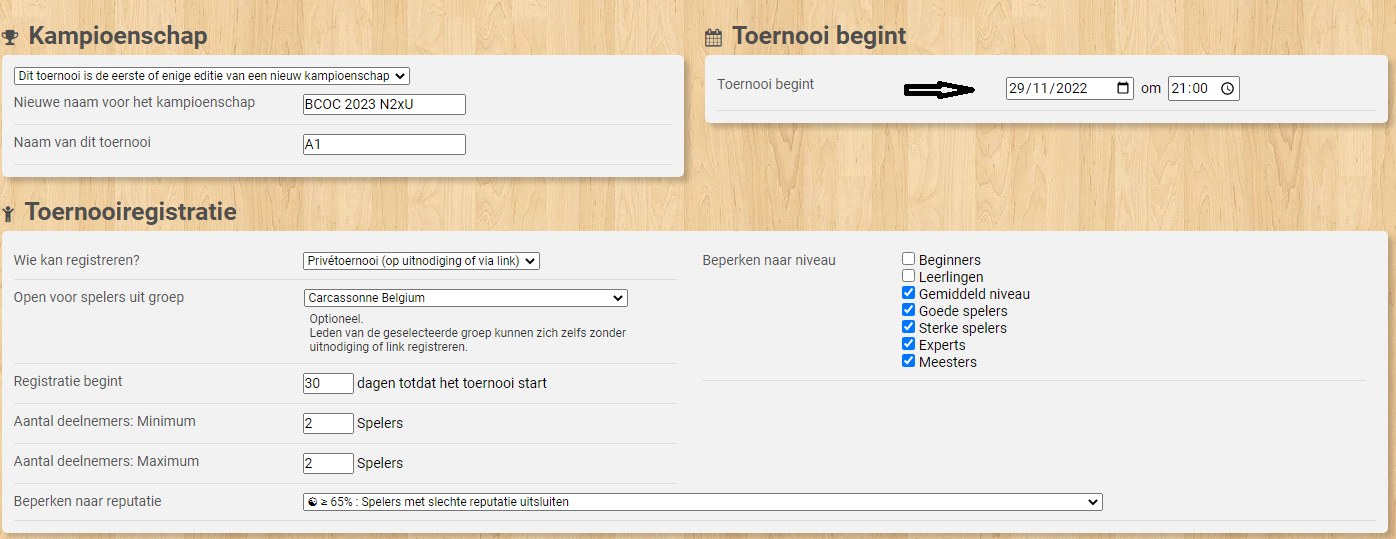The image size is (1396, 539).
Task: Click the start time field showing 21:00
Action: click(x=1204, y=88)
